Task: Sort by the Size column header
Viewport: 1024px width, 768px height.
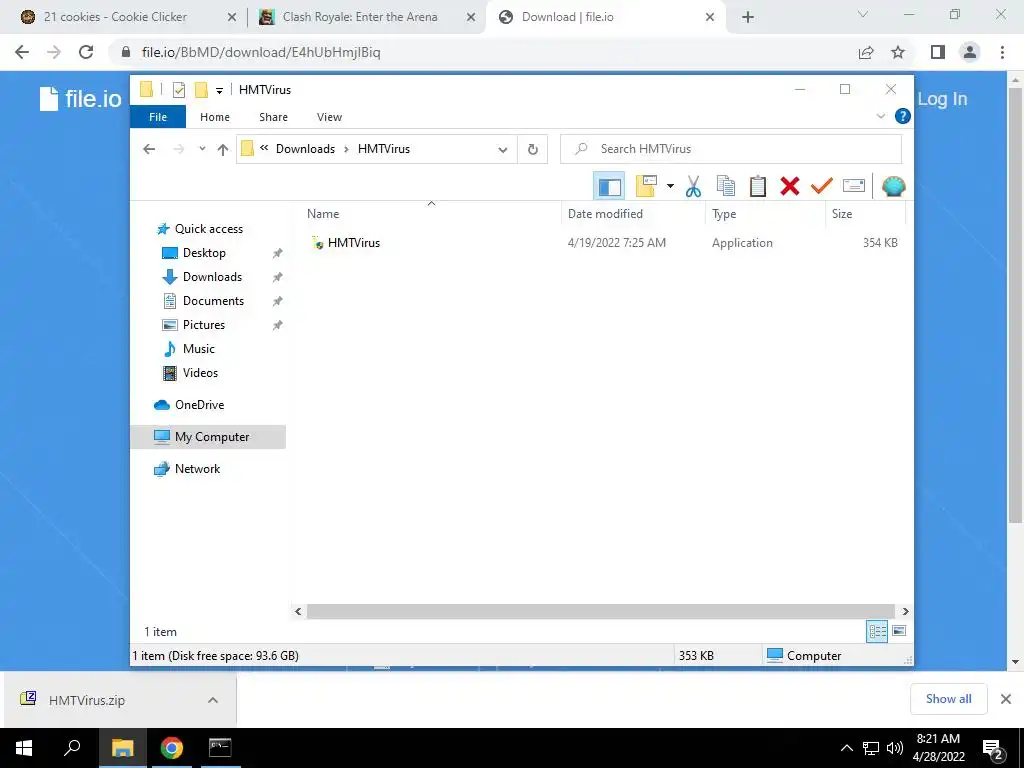Action: coord(865,214)
